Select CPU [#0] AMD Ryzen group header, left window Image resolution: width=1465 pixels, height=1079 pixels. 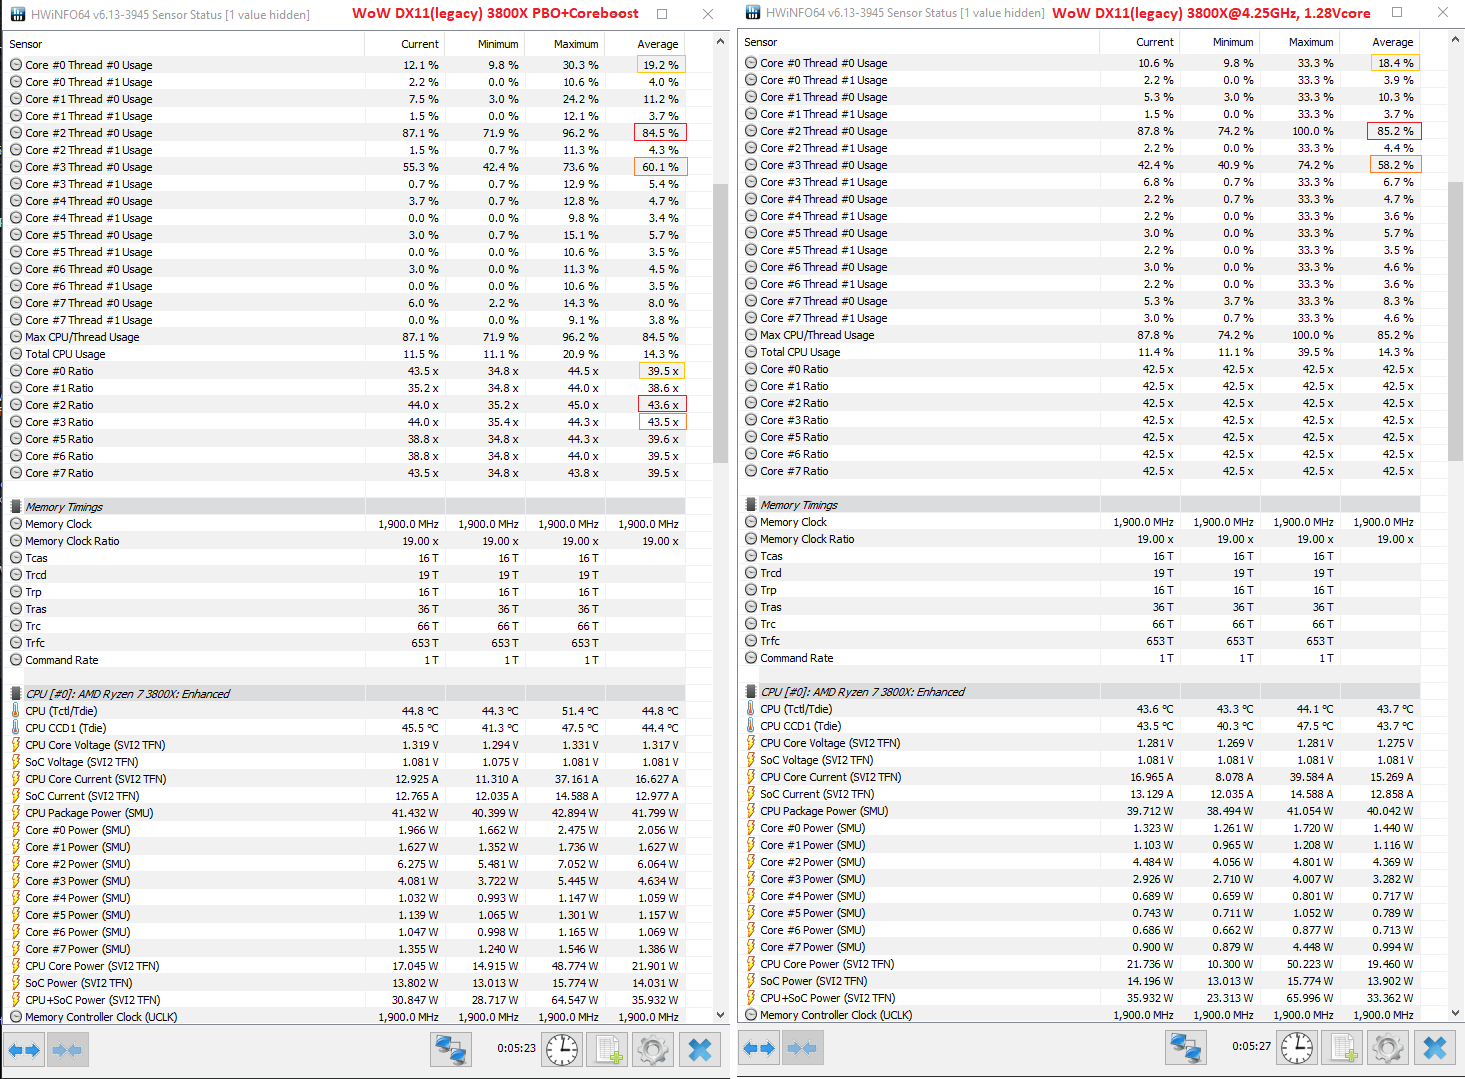tap(345, 694)
